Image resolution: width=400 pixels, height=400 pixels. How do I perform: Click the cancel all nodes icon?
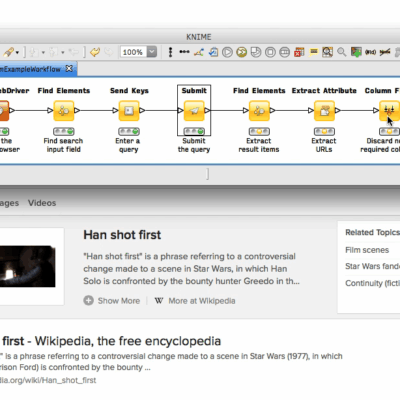pos(284,52)
